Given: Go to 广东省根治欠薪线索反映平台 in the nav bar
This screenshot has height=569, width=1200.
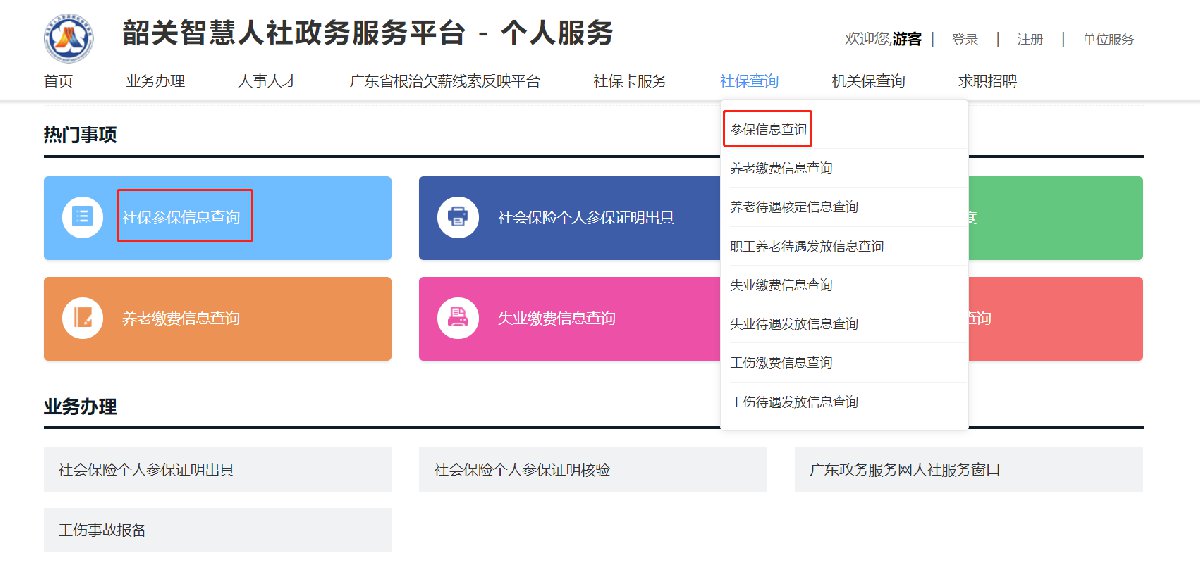Looking at the screenshot, I should pyautogui.click(x=445, y=82).
